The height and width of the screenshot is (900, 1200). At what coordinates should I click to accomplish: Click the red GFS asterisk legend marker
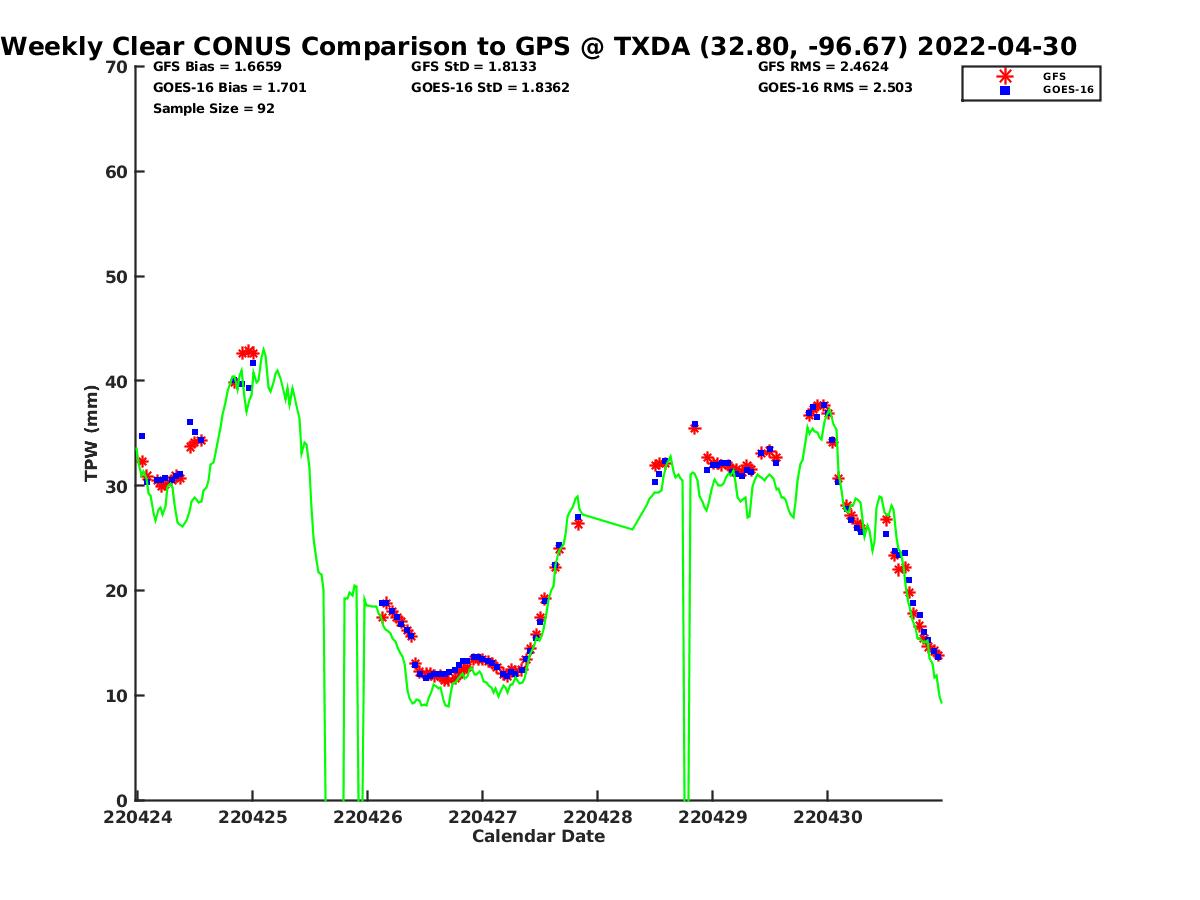point(1004,76)
